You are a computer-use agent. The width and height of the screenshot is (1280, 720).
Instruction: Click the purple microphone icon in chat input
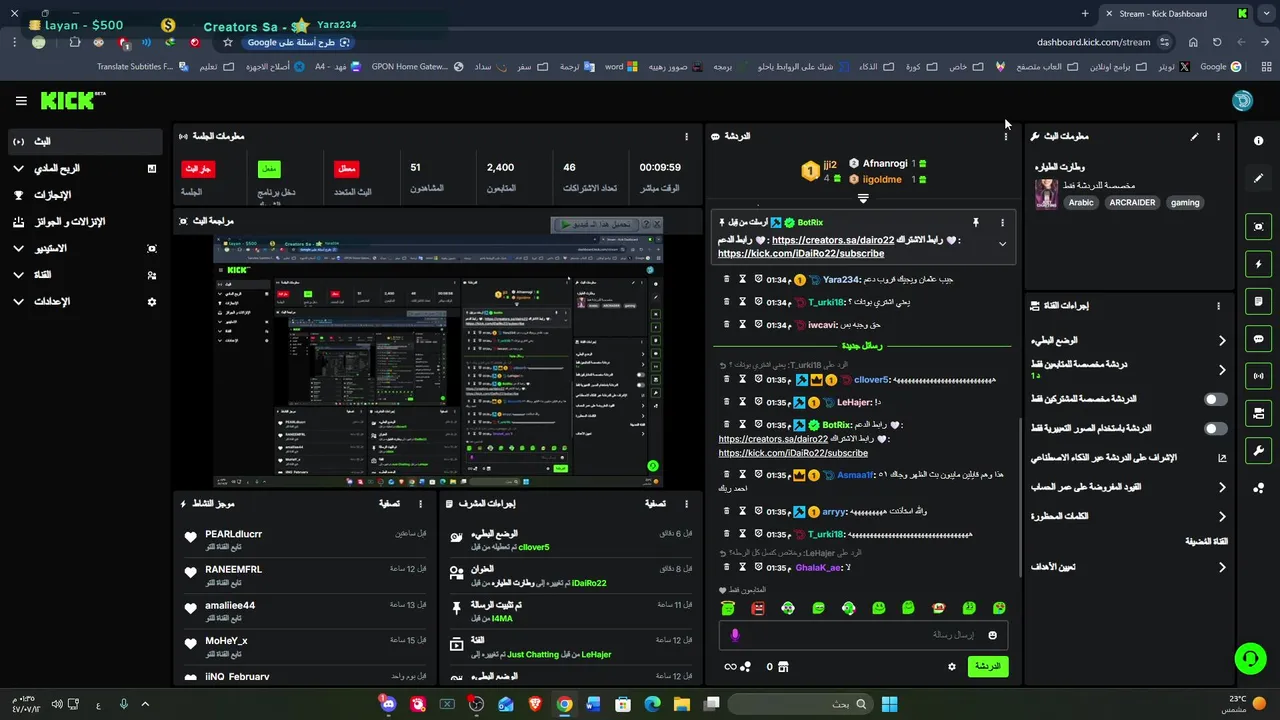pyautogui.click(x=735, y=635)
